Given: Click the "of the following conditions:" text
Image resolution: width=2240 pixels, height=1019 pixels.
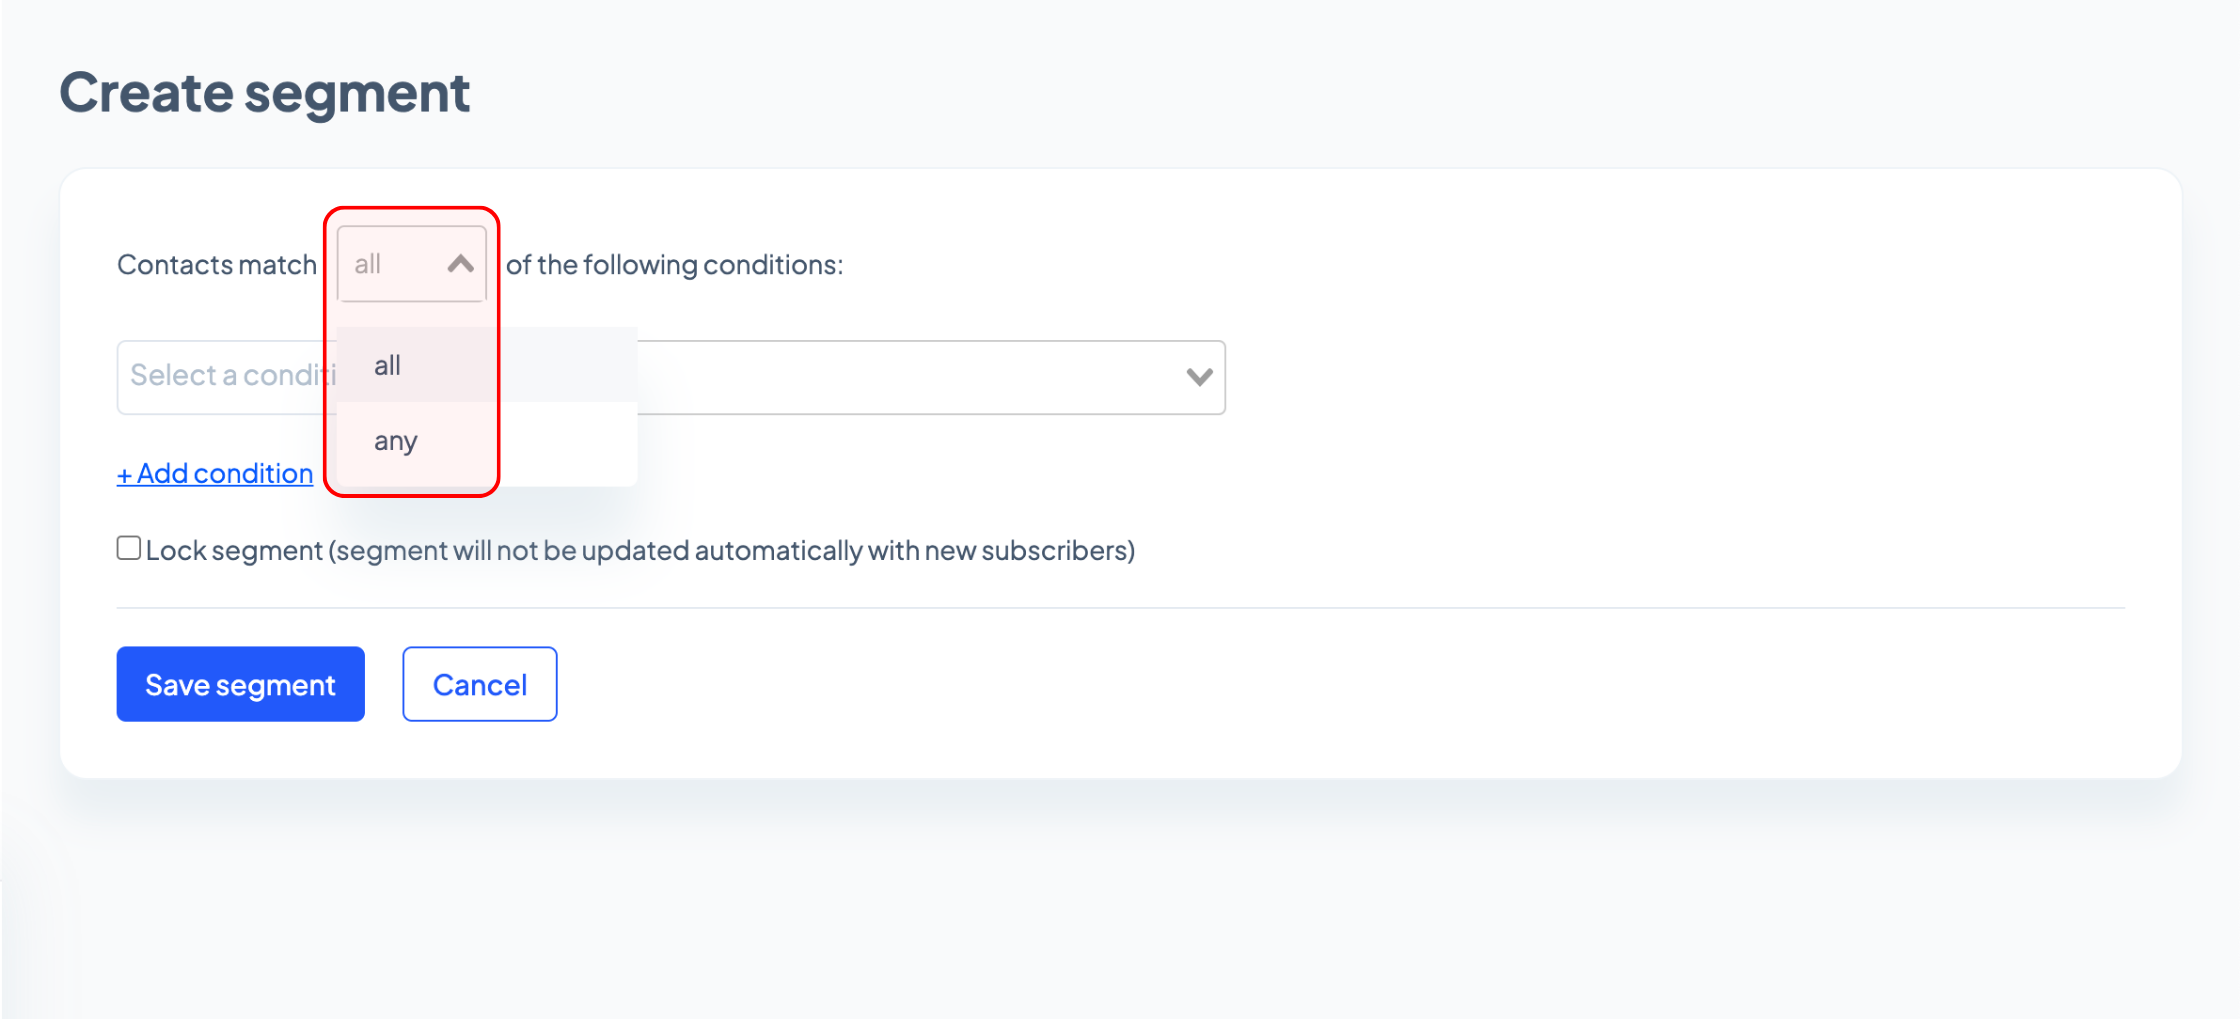Looking at the screenshot, I should pos(674,265).
